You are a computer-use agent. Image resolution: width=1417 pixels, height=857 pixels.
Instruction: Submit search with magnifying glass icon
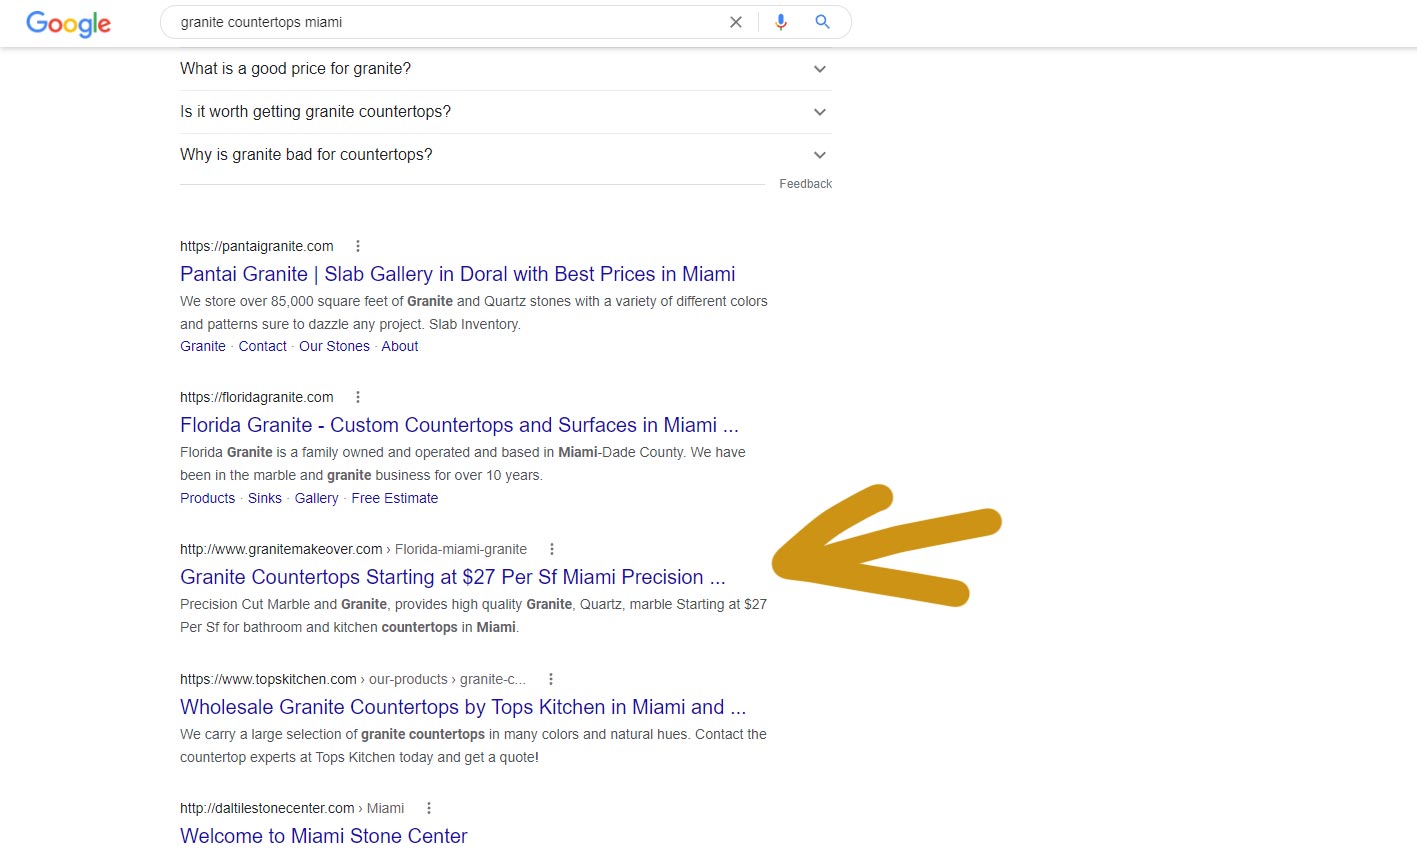tap(822, 22)
